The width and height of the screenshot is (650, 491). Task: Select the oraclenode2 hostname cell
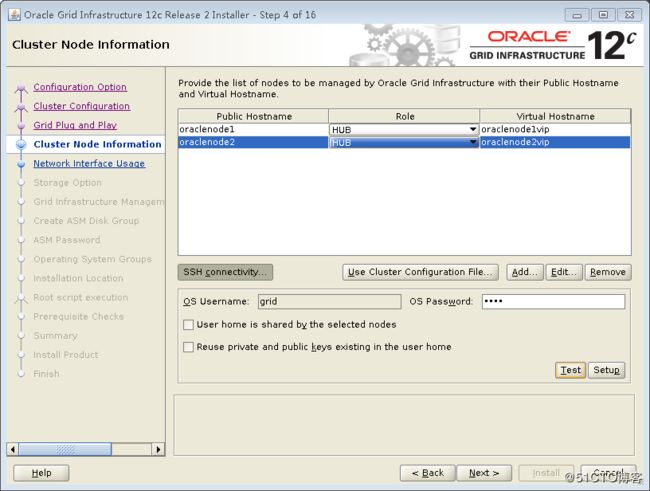pyautogui.click(x=253, y=142)
